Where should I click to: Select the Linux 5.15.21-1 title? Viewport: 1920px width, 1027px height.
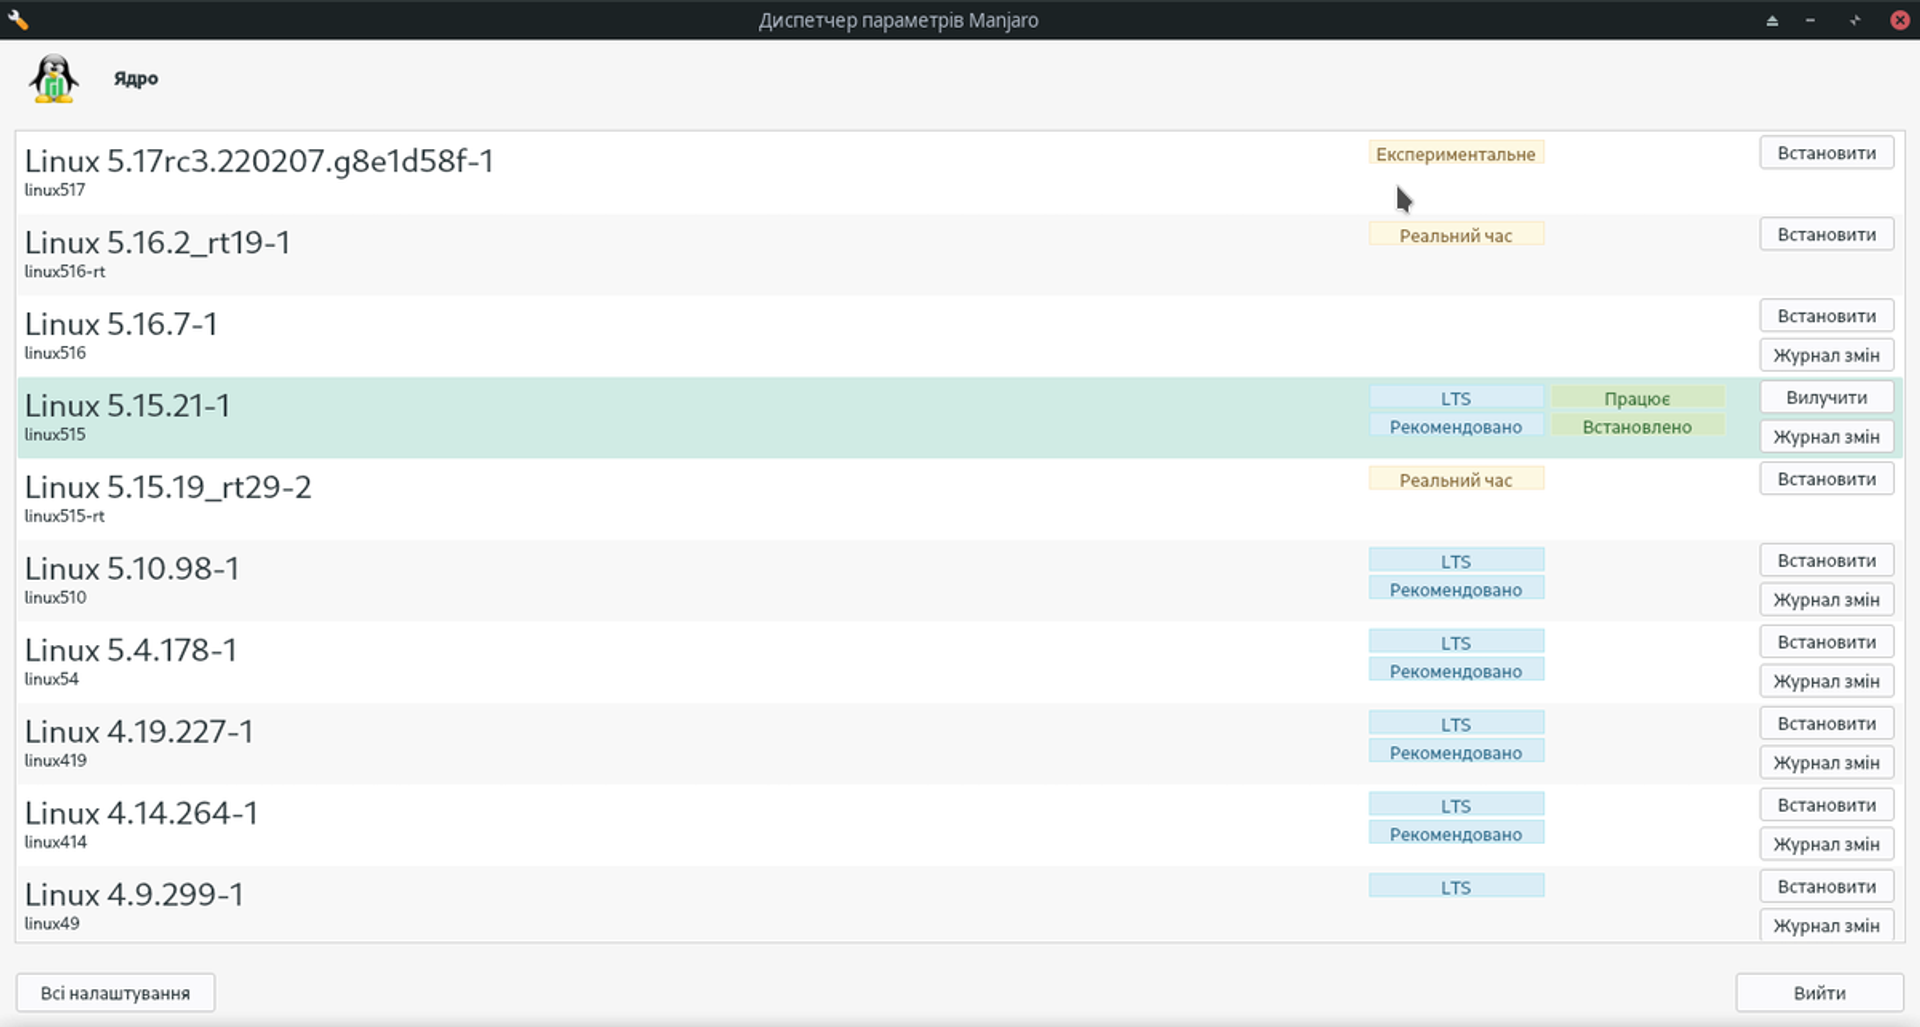point(127,406)
